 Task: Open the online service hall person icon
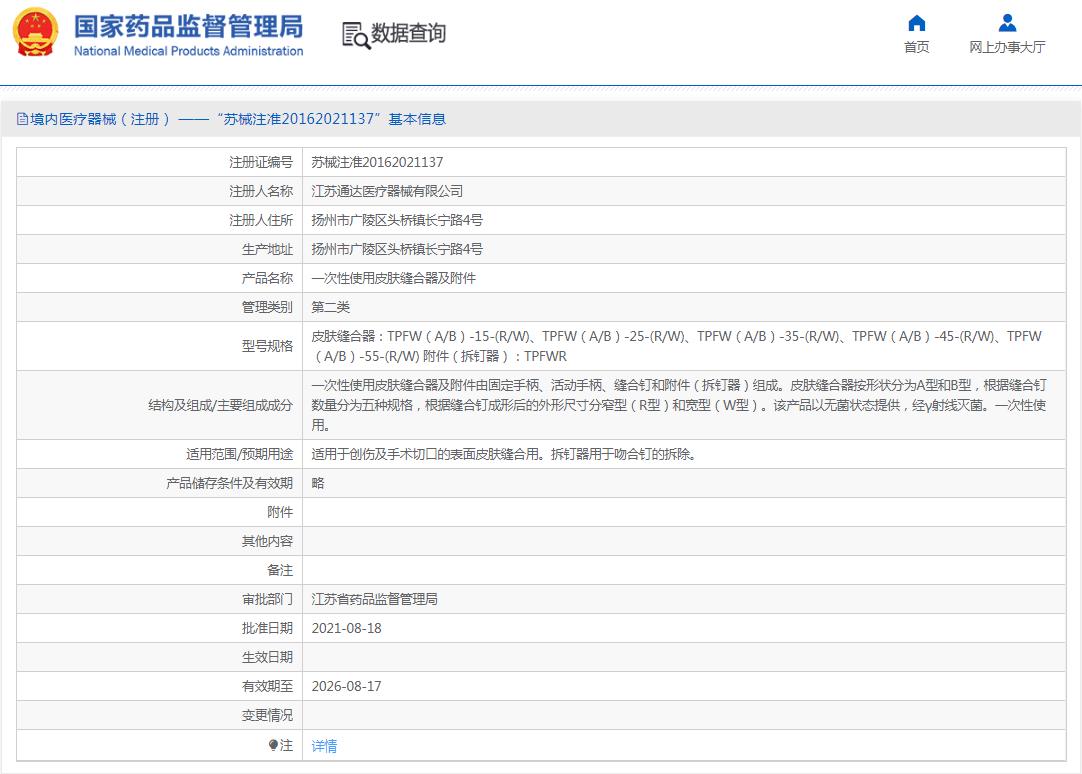coord(1007,23)
